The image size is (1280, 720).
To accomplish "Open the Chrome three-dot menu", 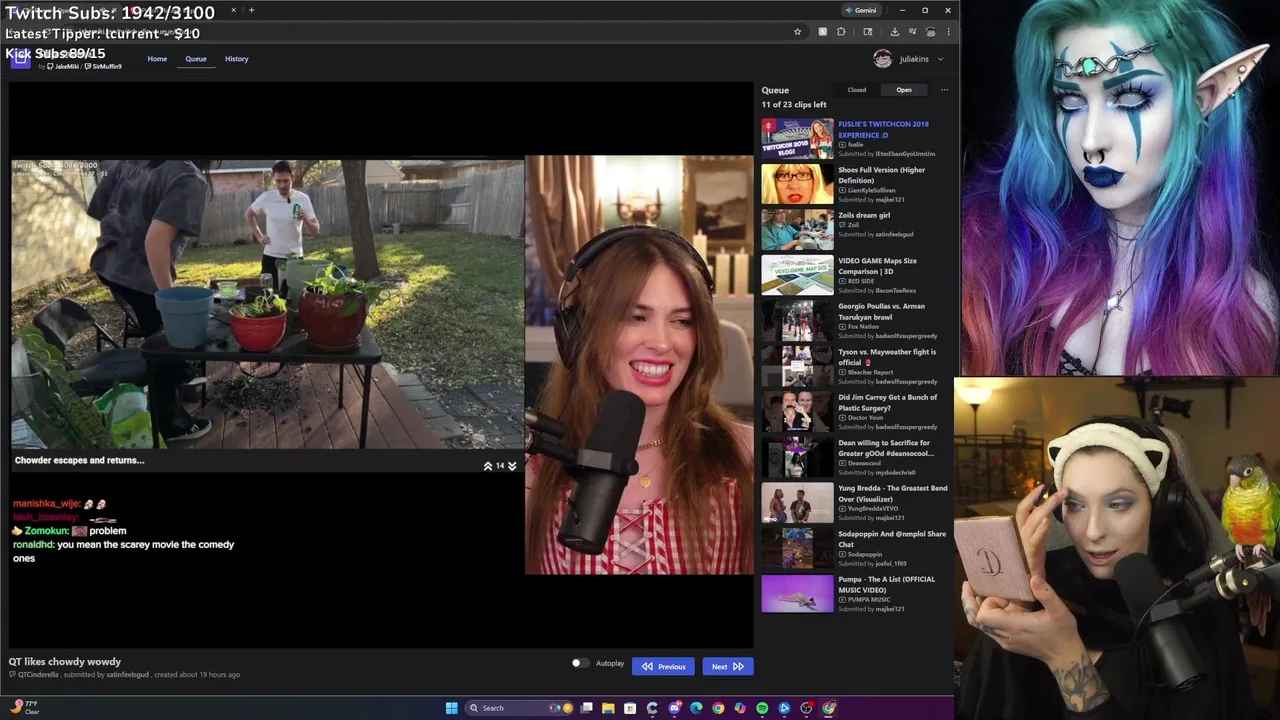I will [x=948, y=32].
